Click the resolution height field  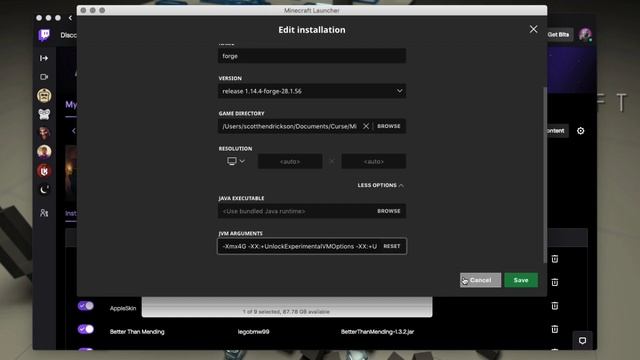point(373,161)
